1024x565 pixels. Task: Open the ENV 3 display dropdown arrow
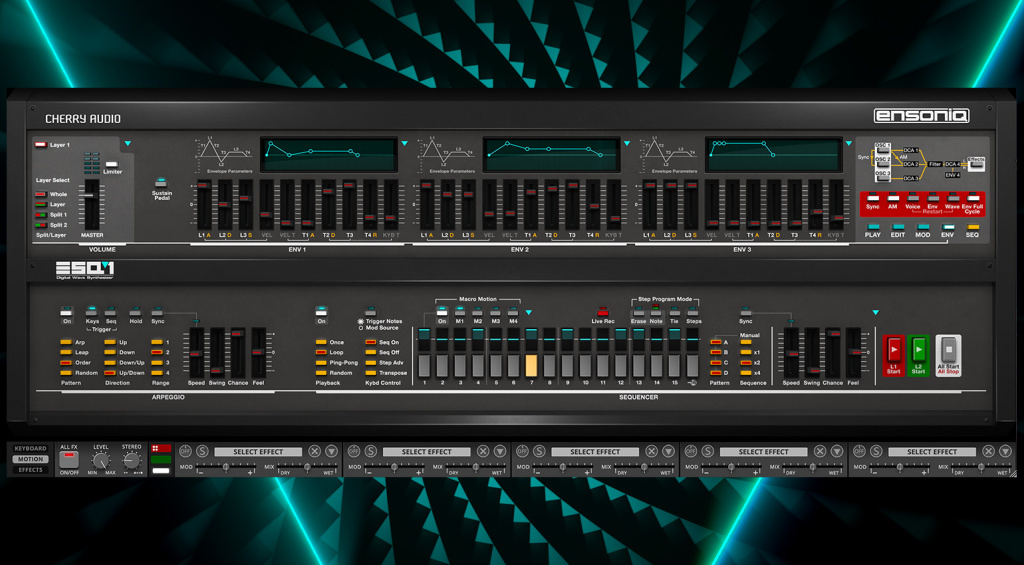(849, 144)
